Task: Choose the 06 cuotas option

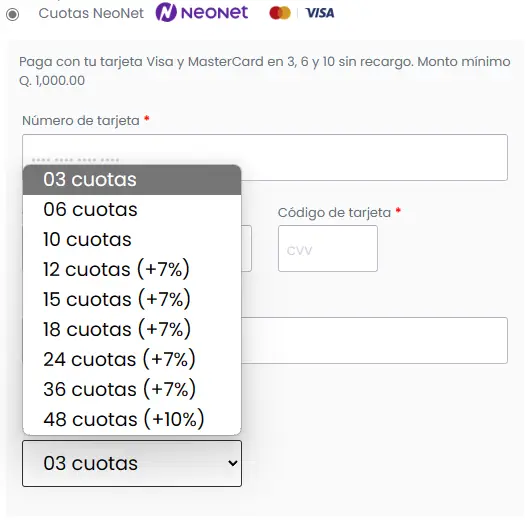Action: [132, 209]
